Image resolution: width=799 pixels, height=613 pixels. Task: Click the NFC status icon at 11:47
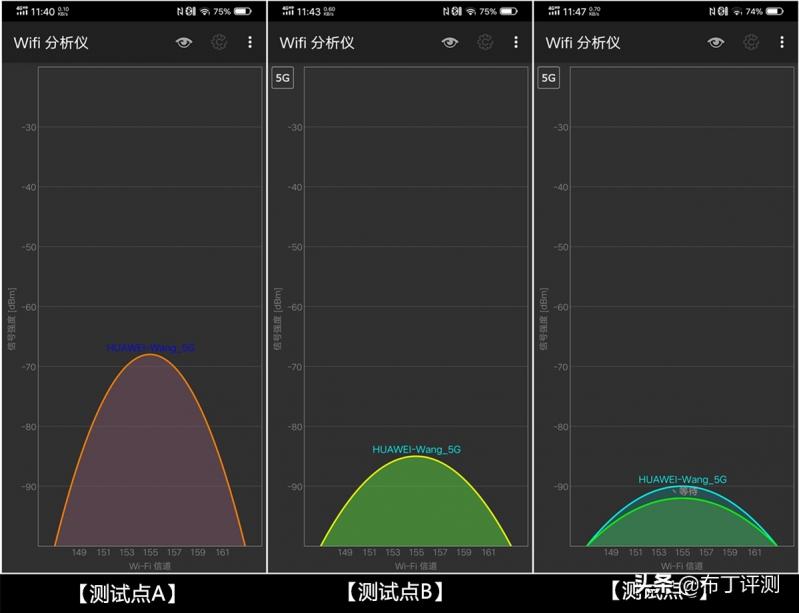click(x=712, y=11)
